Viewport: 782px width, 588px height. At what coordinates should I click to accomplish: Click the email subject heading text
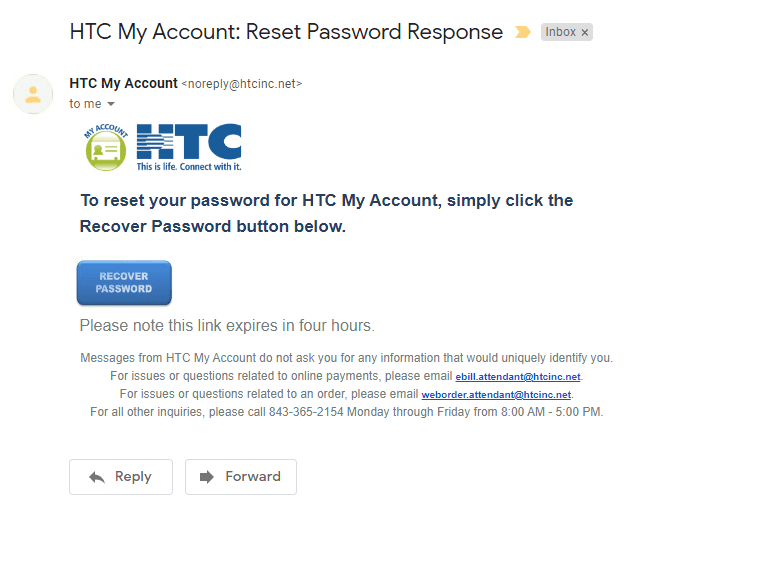(x=286, y=32)
